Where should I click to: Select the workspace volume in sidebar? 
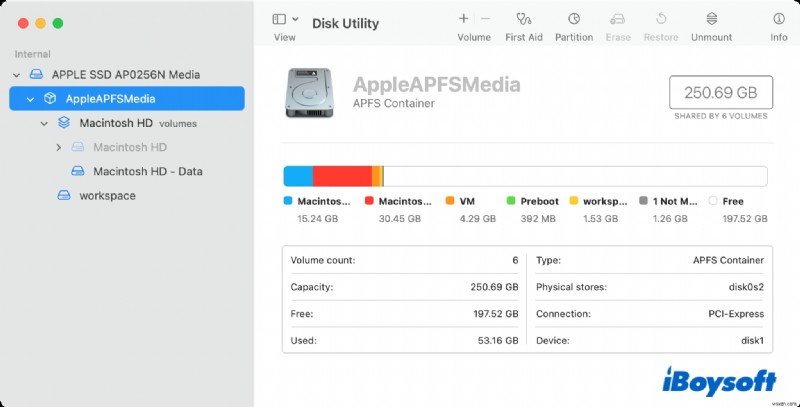click(x=107, y=196)
